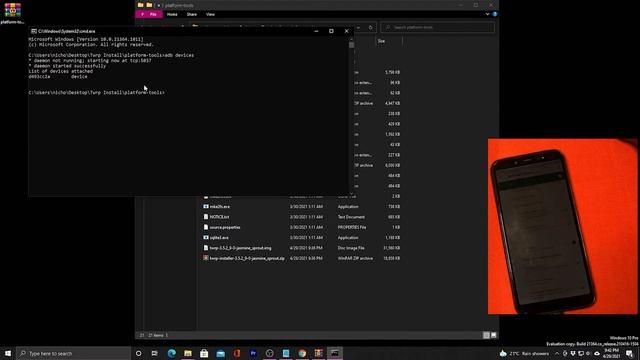
Task: Open Microsoft Store from the taskbar
Action: 204,353
